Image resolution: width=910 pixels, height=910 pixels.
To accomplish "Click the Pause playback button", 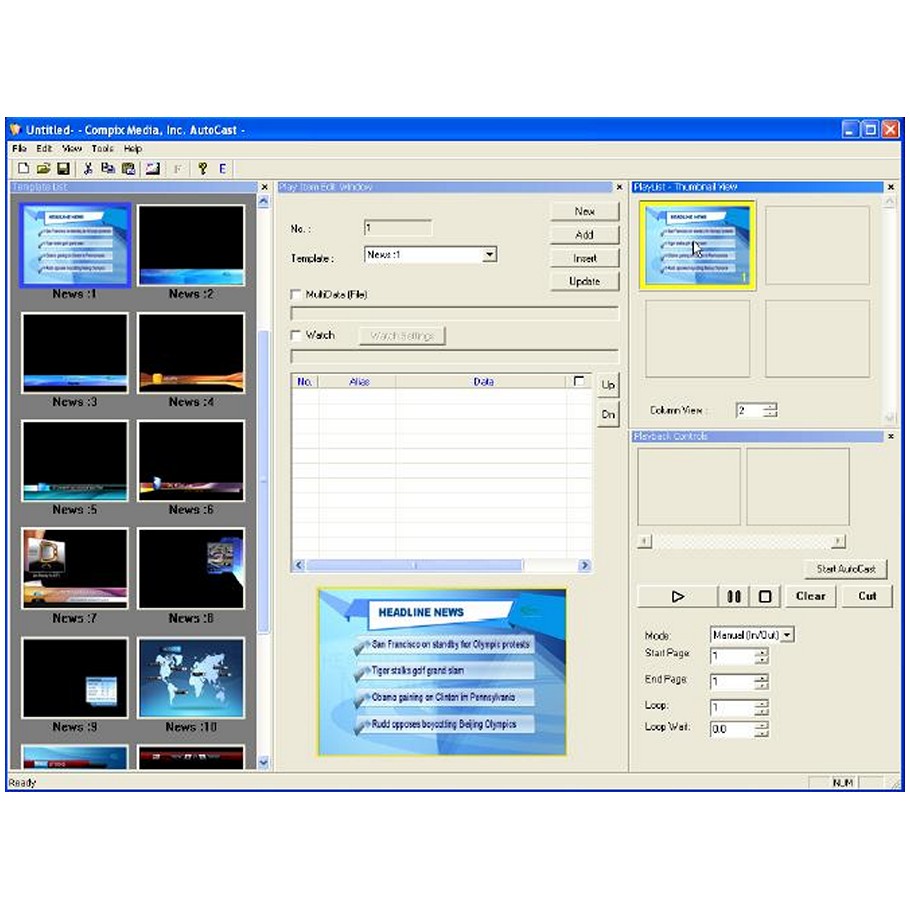I will [734, 597].
